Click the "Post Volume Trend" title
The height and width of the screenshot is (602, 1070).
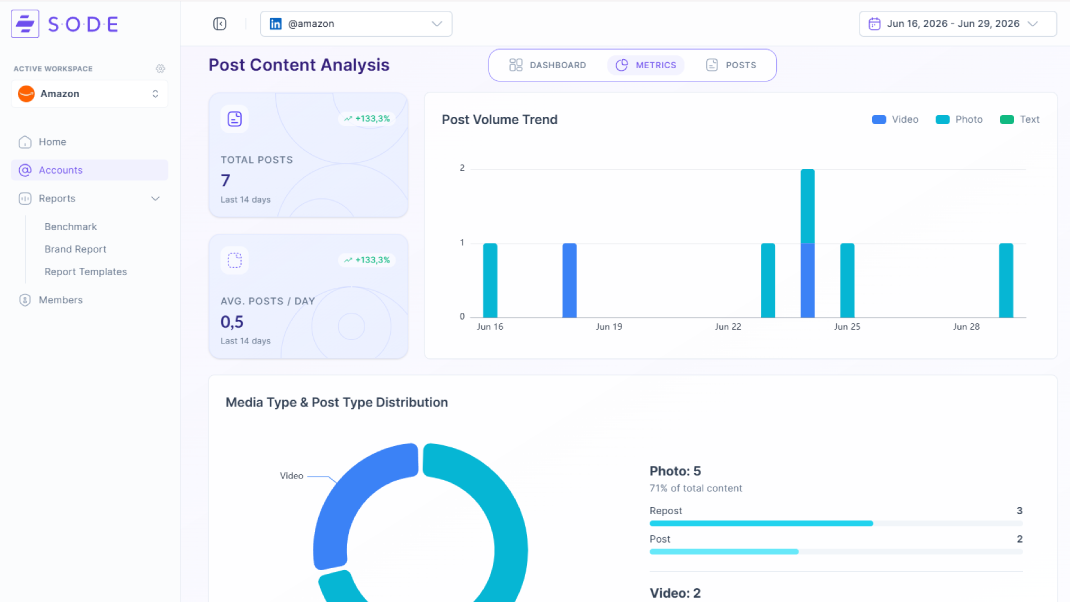pyautogui.click(x=500, y=119)
